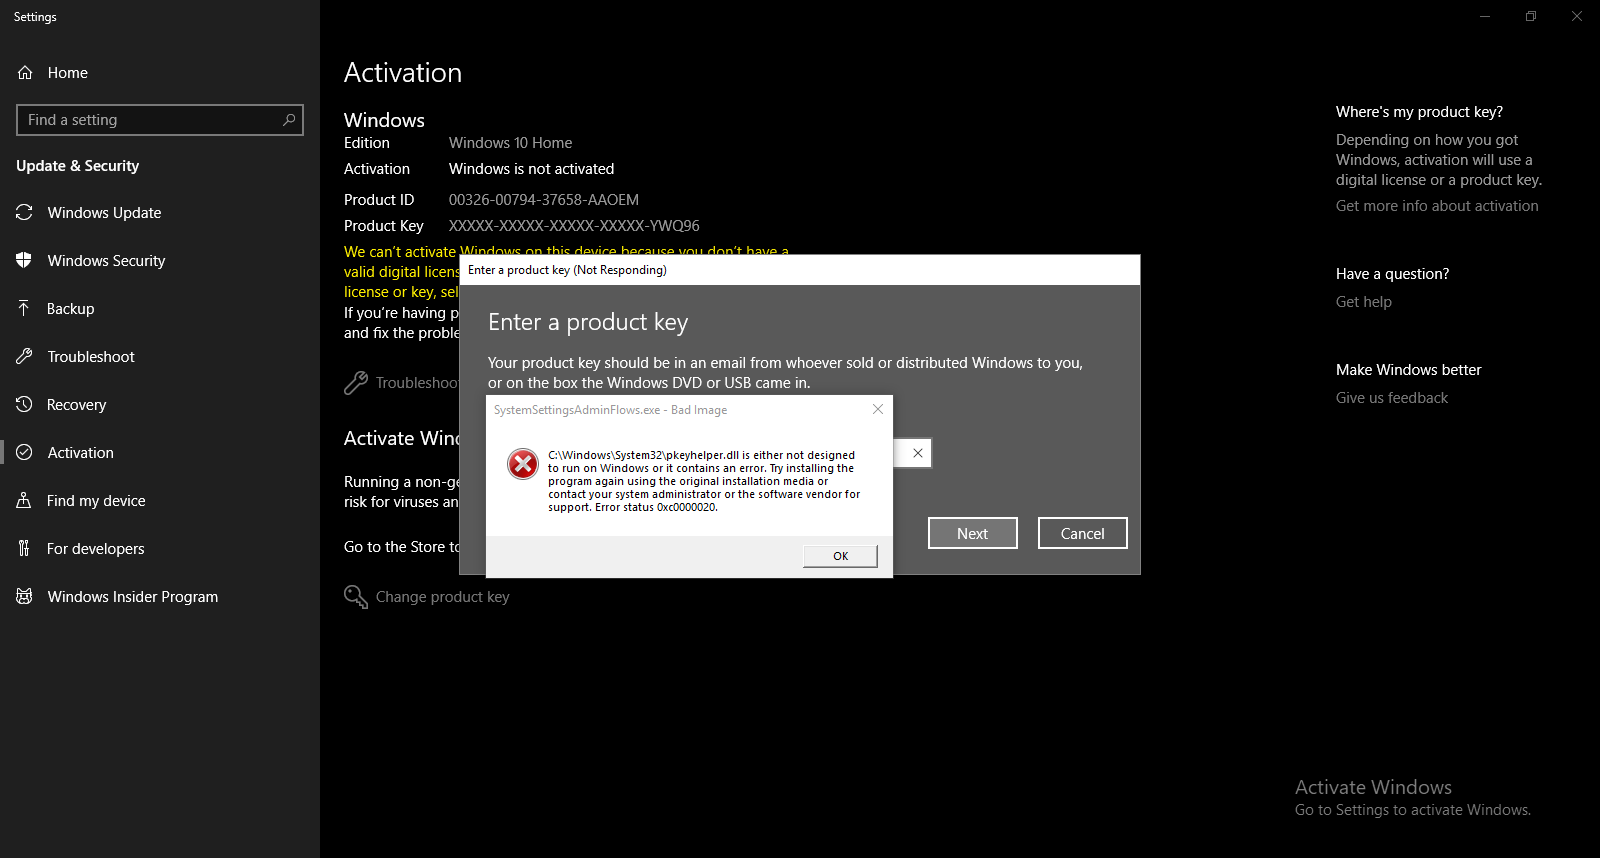
Task: Click 'Enter a product key (Not Responding)' title bar
Action: pyautogui.click(x=800, y=270)
